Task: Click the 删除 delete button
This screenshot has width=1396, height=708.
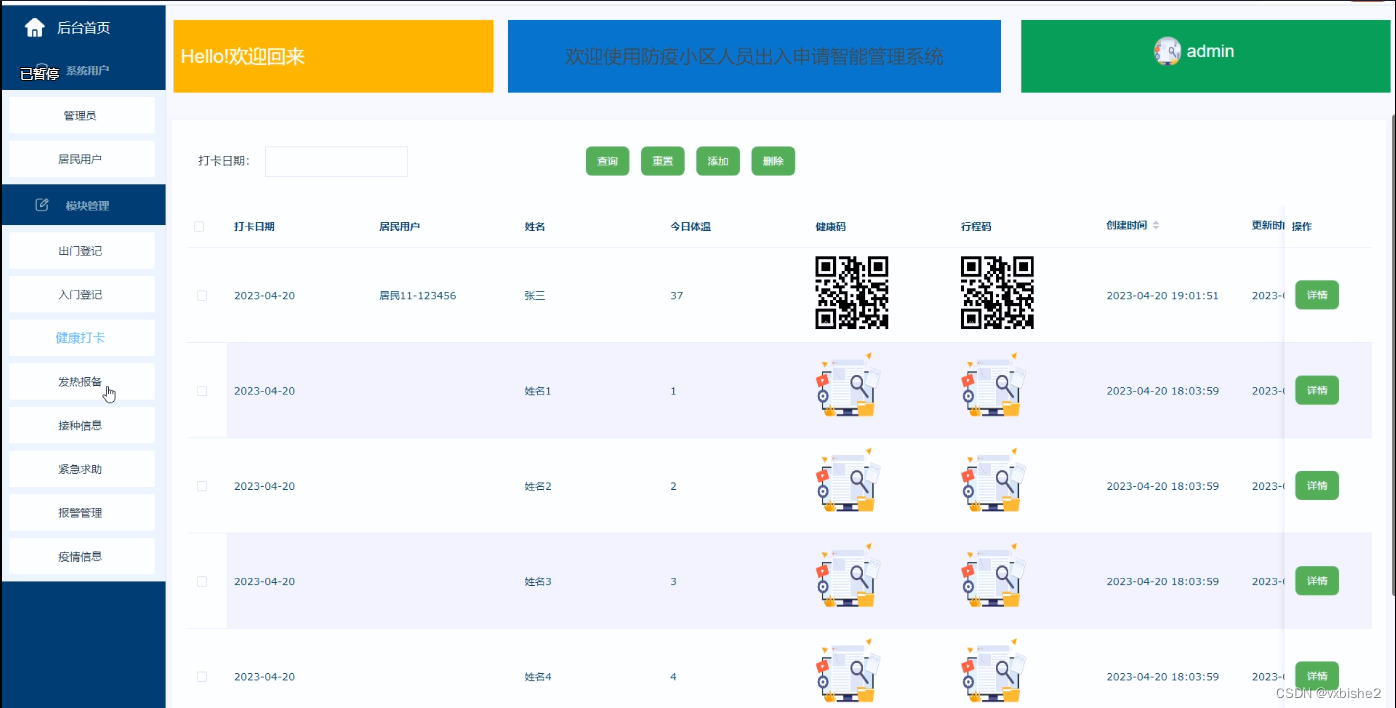Action: pos(773,161)
